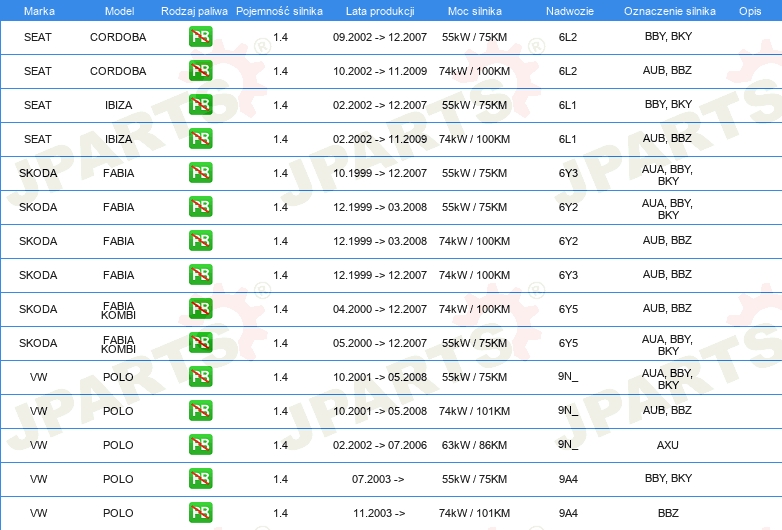Click body code 6L2 in Cordoba 55kW row
This screenshot has width=782, height=530.
point(568,37)
